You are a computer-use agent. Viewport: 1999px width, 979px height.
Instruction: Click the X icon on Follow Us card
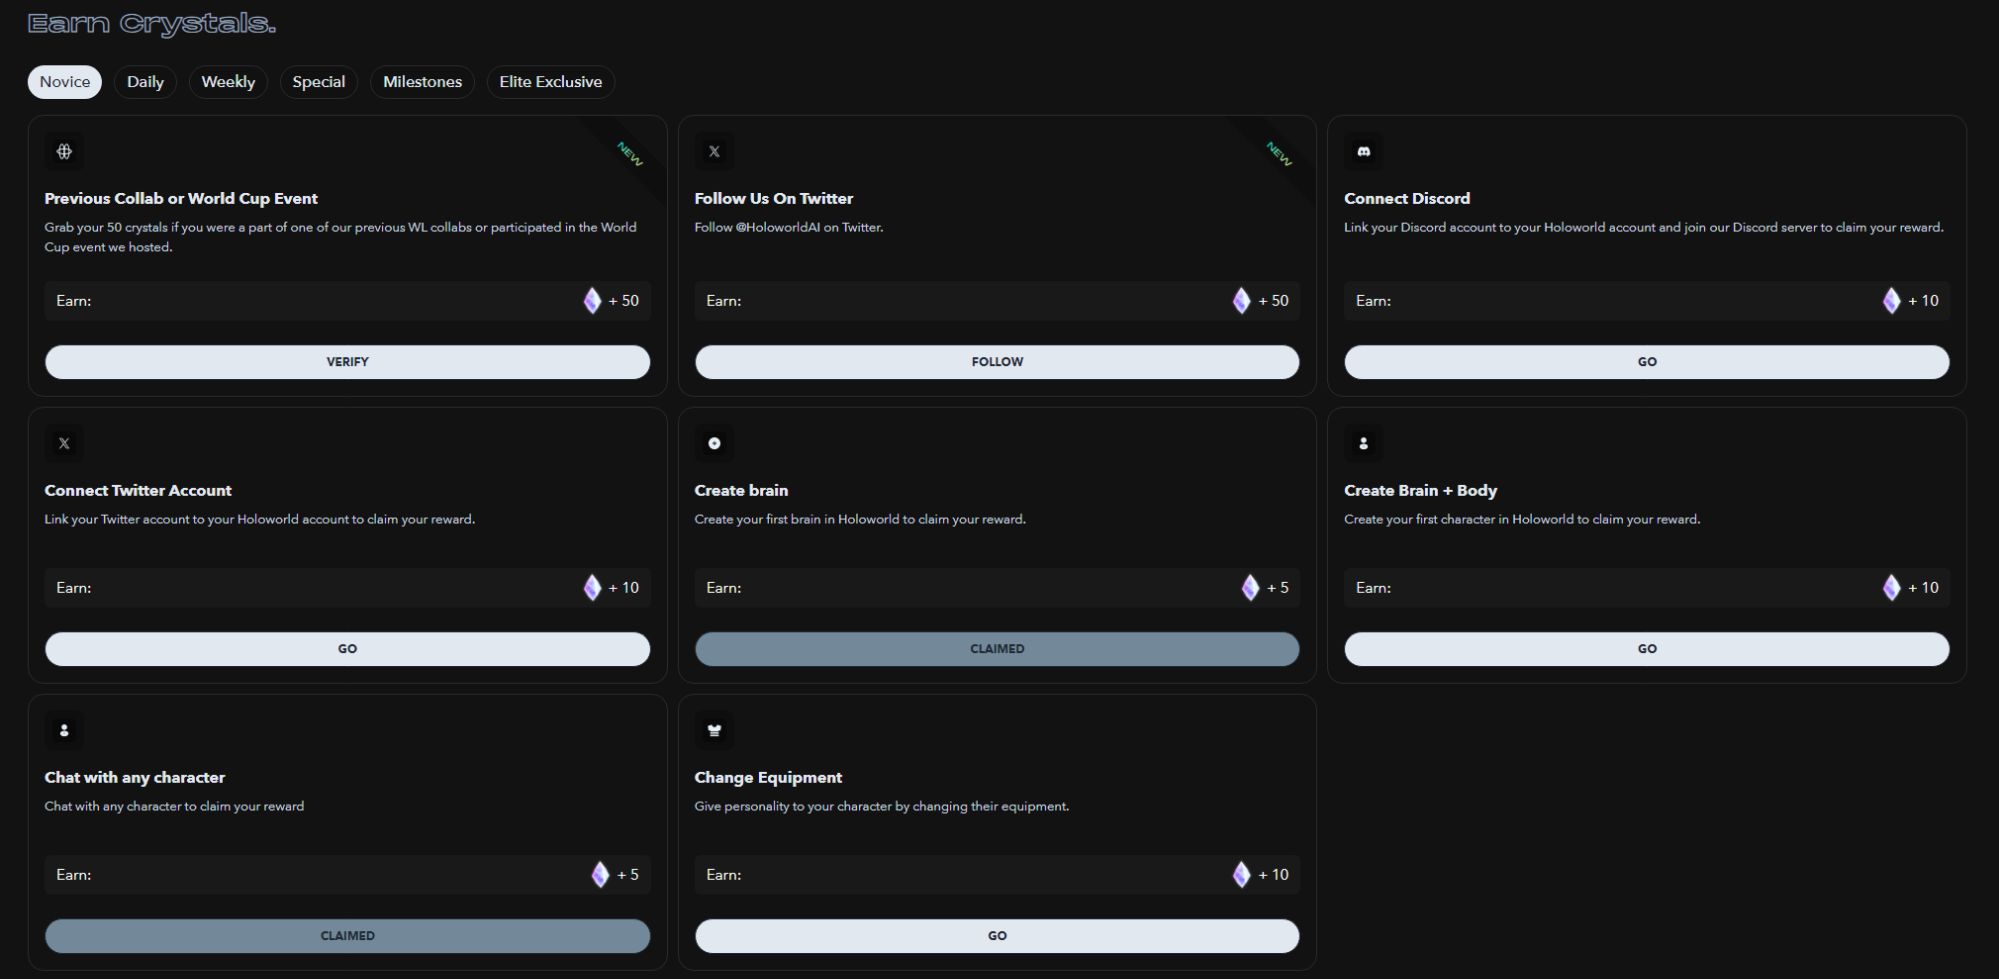tap(714, 152)
